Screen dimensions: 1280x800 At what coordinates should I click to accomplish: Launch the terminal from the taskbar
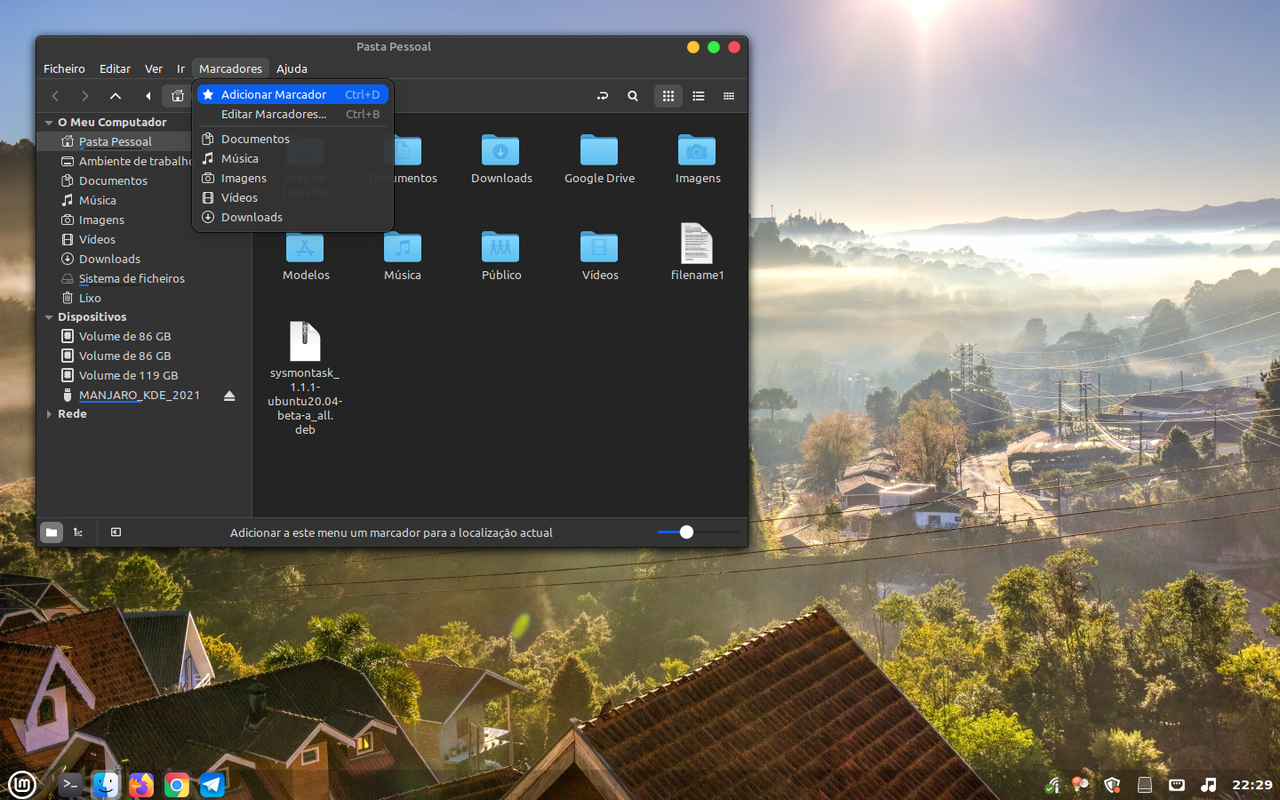coord(70,784)
